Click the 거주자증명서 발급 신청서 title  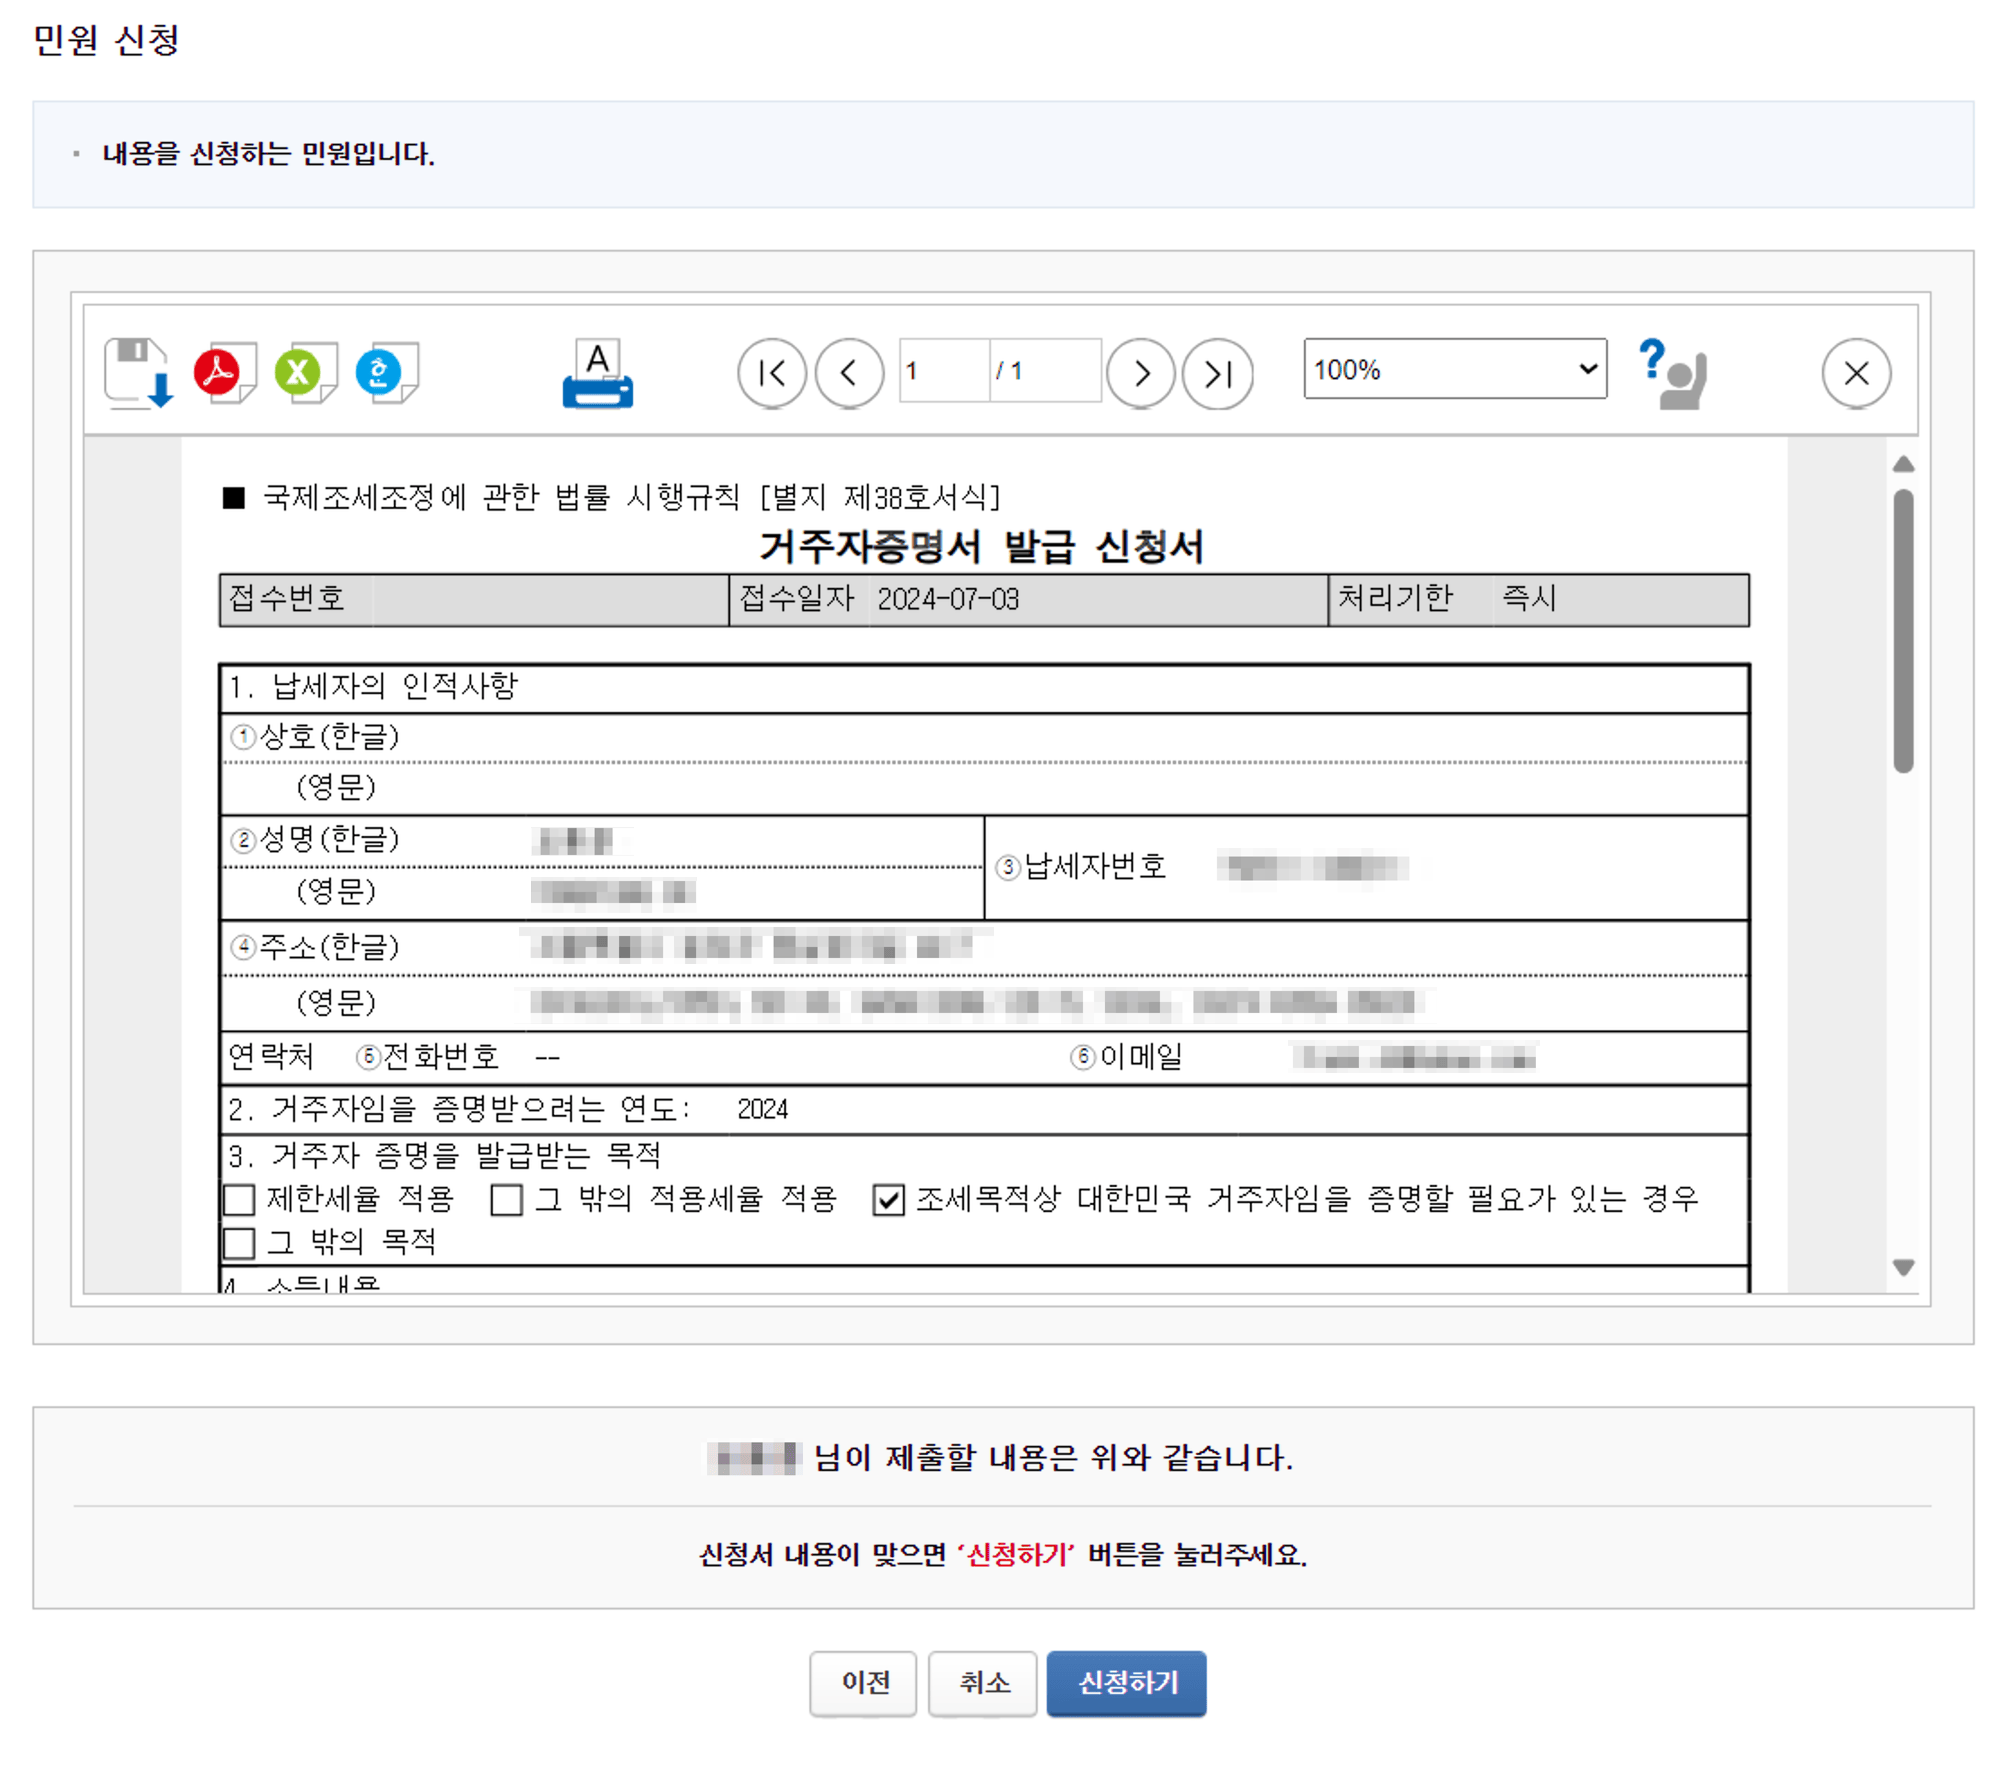981,546
